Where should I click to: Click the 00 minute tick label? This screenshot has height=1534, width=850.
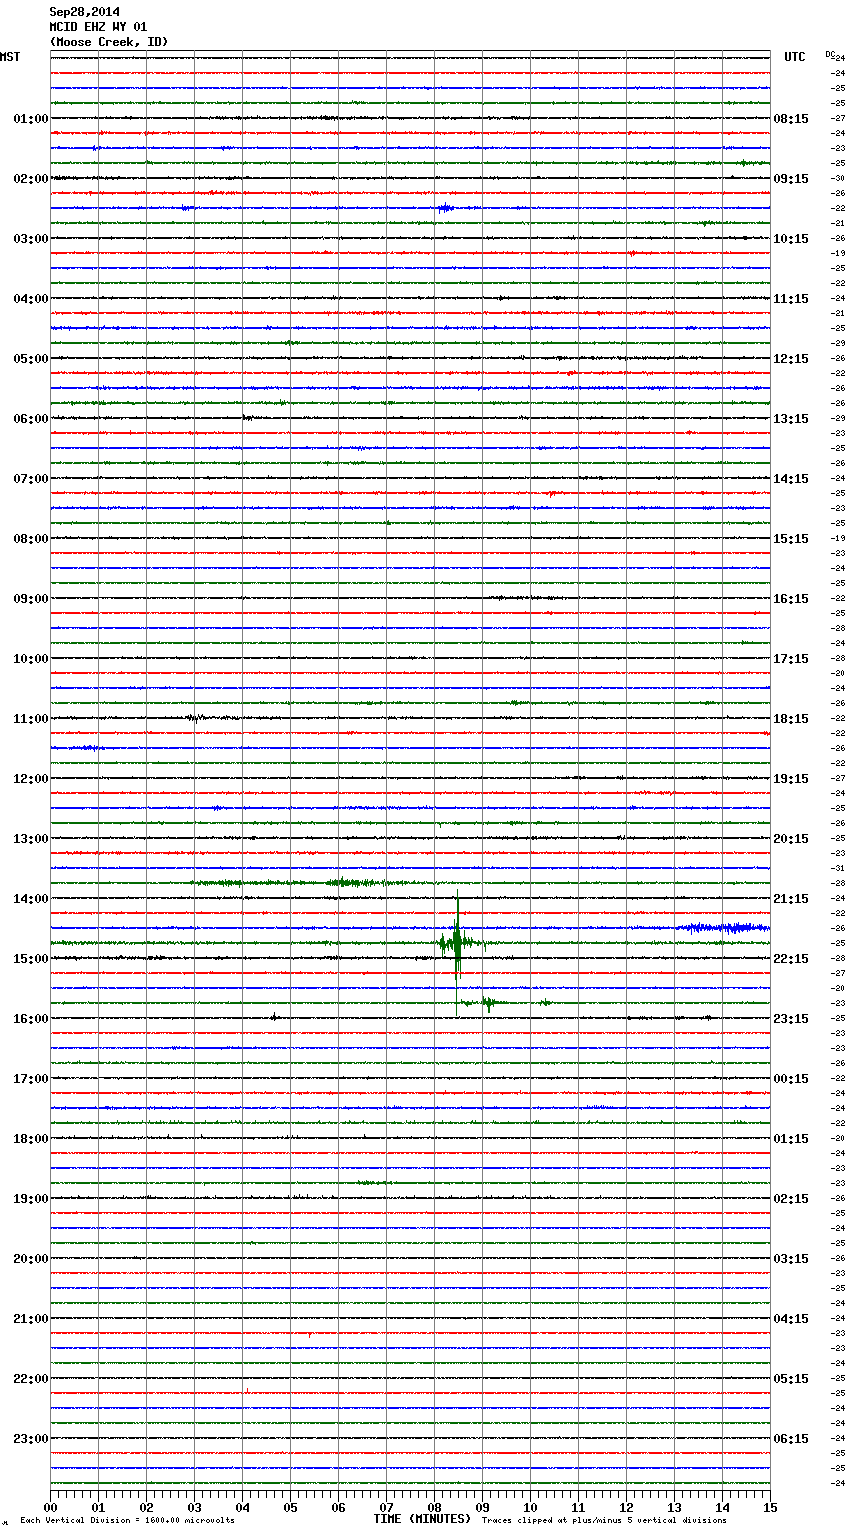point(50,1507)
